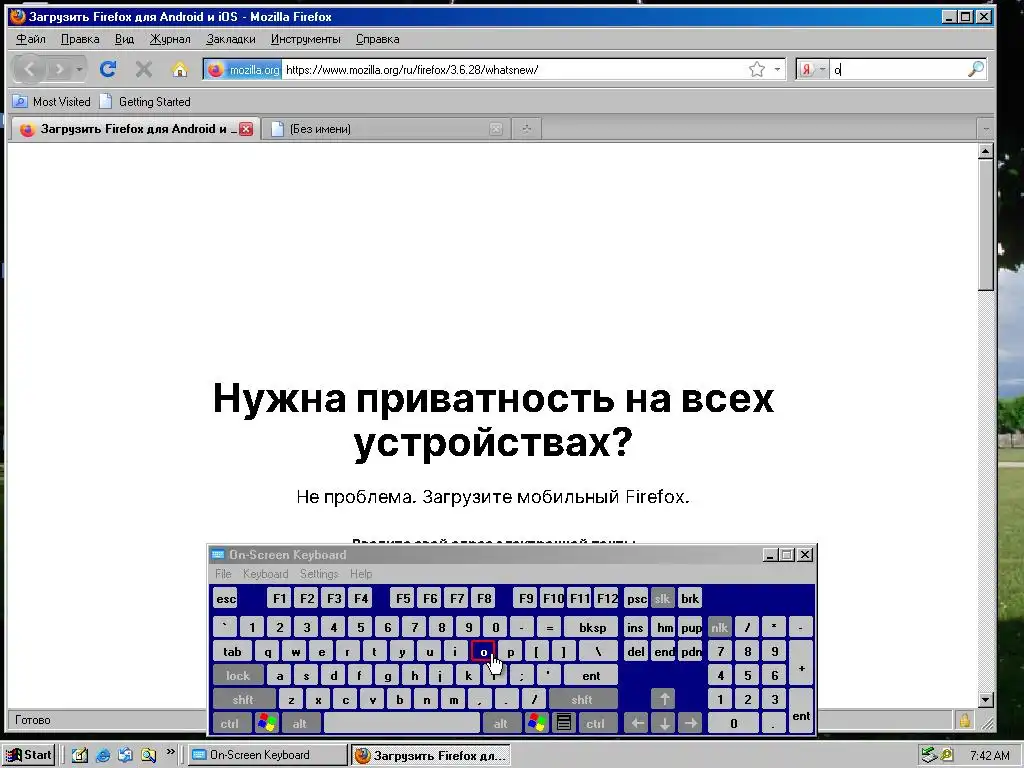Click the right arrow key on on-screen keyboard
The height and width of the screenshot is (768, 1024).
click(x=690, y=724)
